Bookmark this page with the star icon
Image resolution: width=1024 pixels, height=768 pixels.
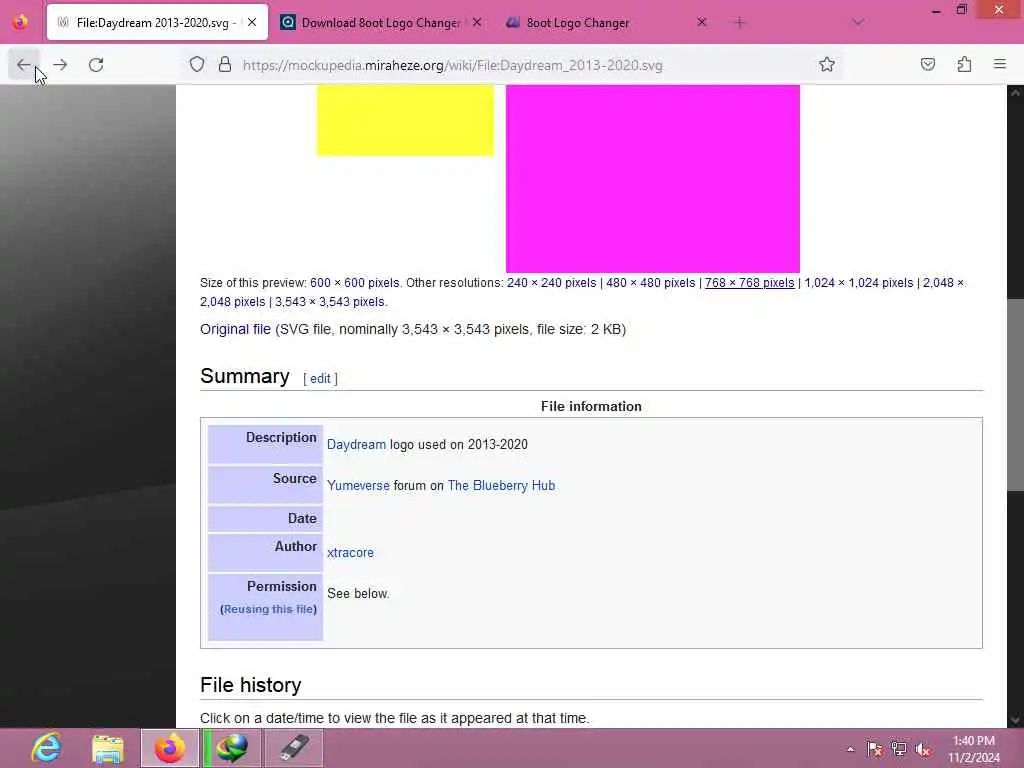coord(827,64)
